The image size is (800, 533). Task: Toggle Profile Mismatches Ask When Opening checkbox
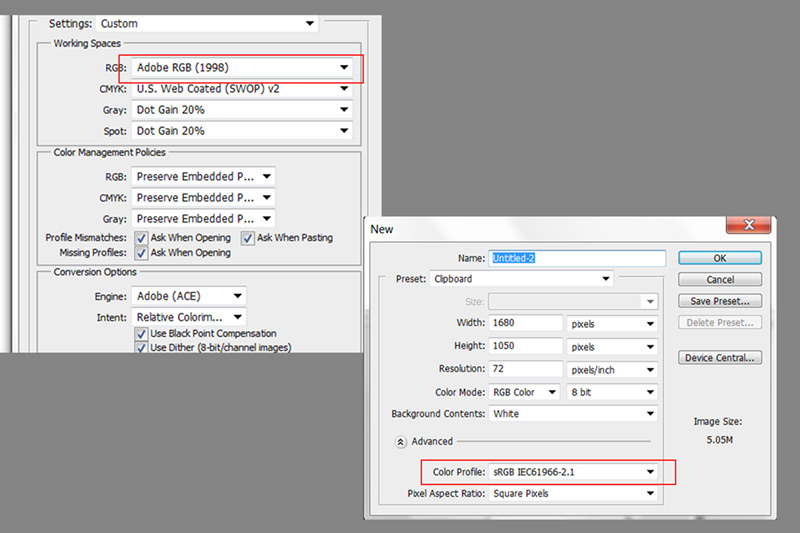click(141, 238)
